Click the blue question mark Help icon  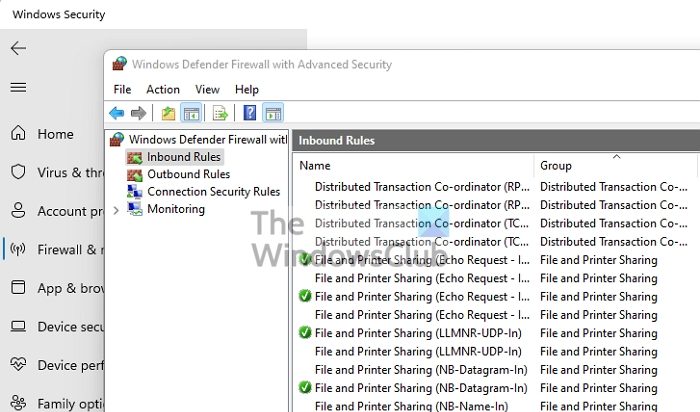point(250,113)
